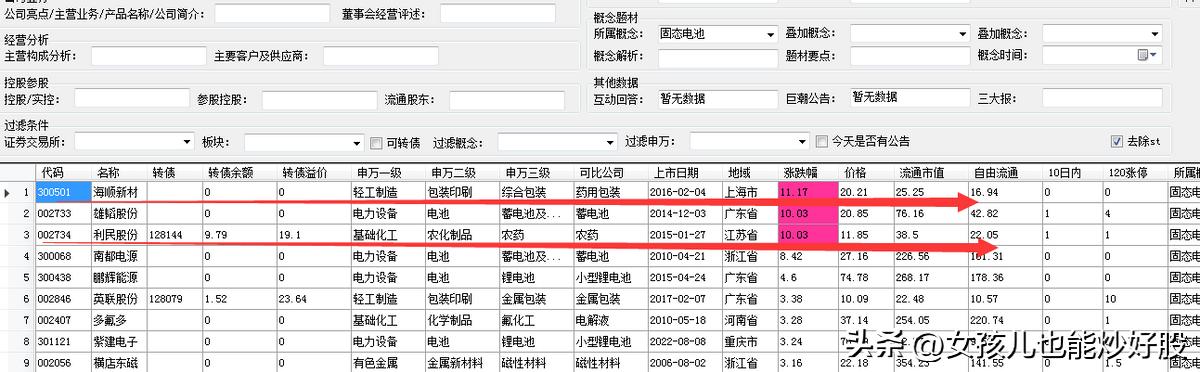1200x372 pixels.
Task: Select the 鹏辉能源 name cell
Action: [120, 278]
